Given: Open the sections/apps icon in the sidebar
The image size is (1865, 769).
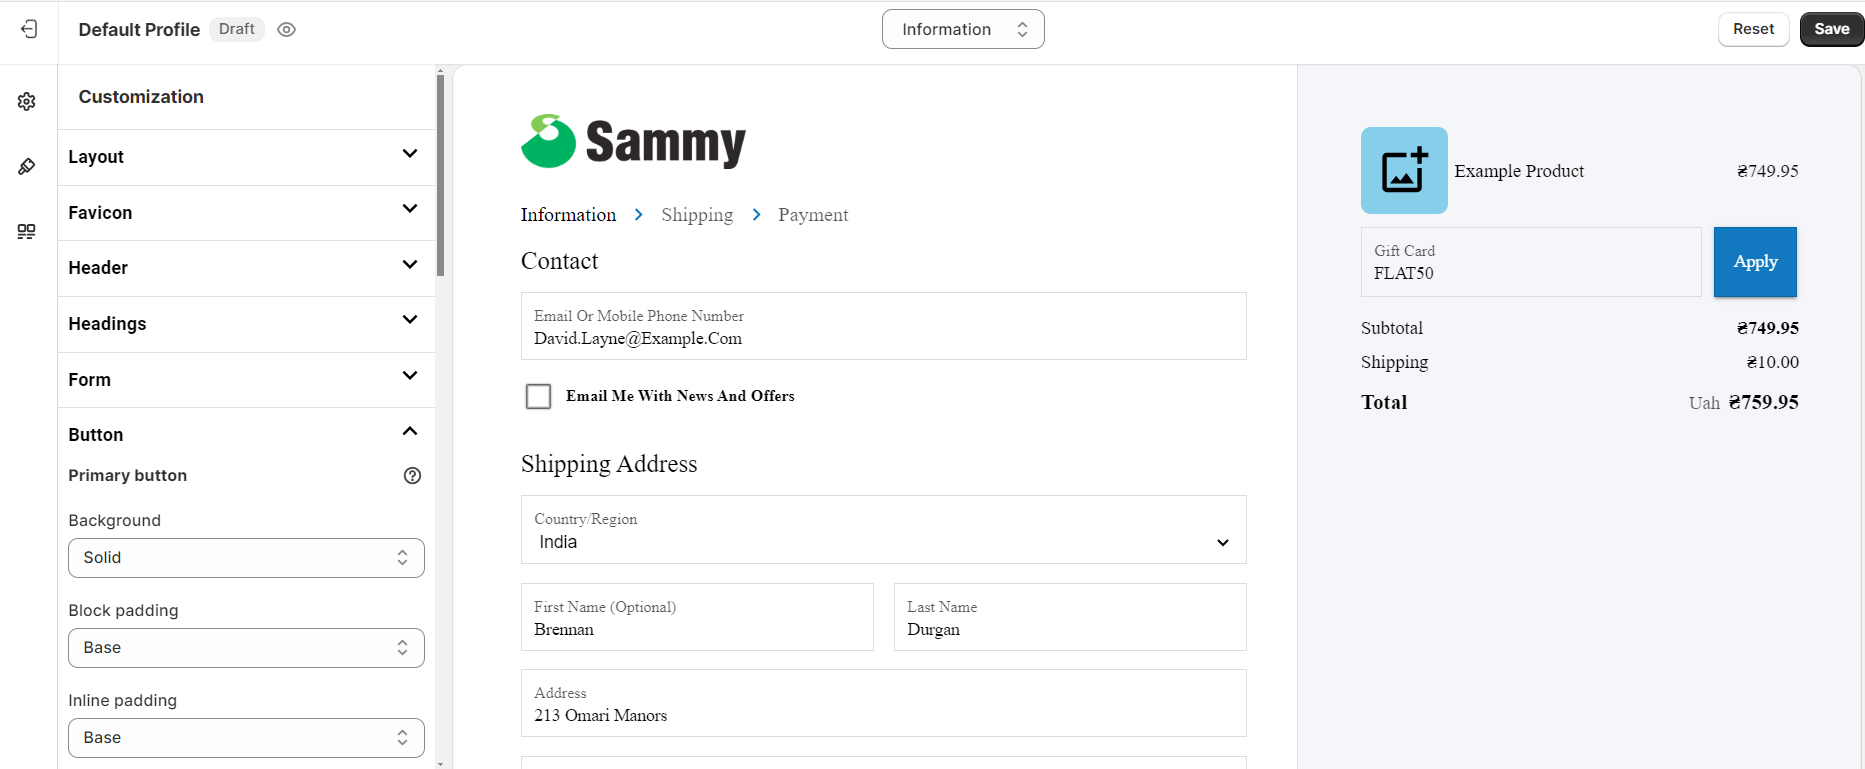Looking at the screenshot, I should click(x=27, y=232).
